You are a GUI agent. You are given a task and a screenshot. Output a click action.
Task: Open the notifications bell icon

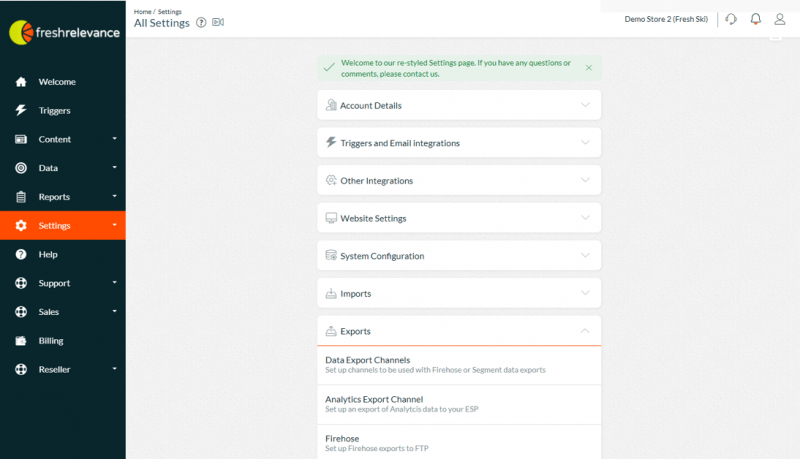pyautogui.click(x=756, y=19)
